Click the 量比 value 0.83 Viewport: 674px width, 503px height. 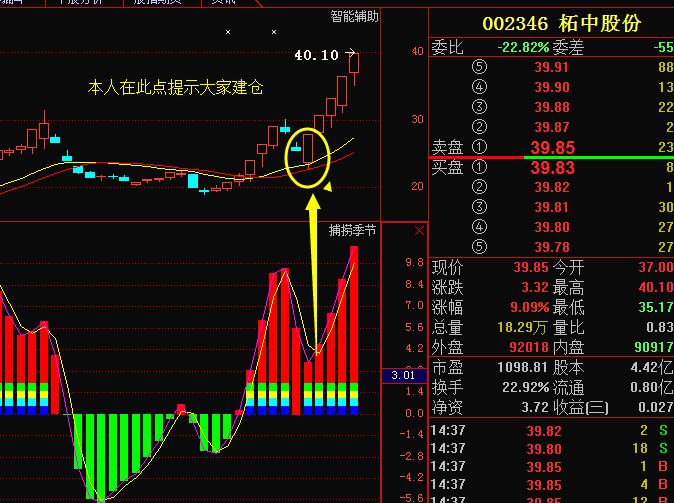(x=660, y=328)
